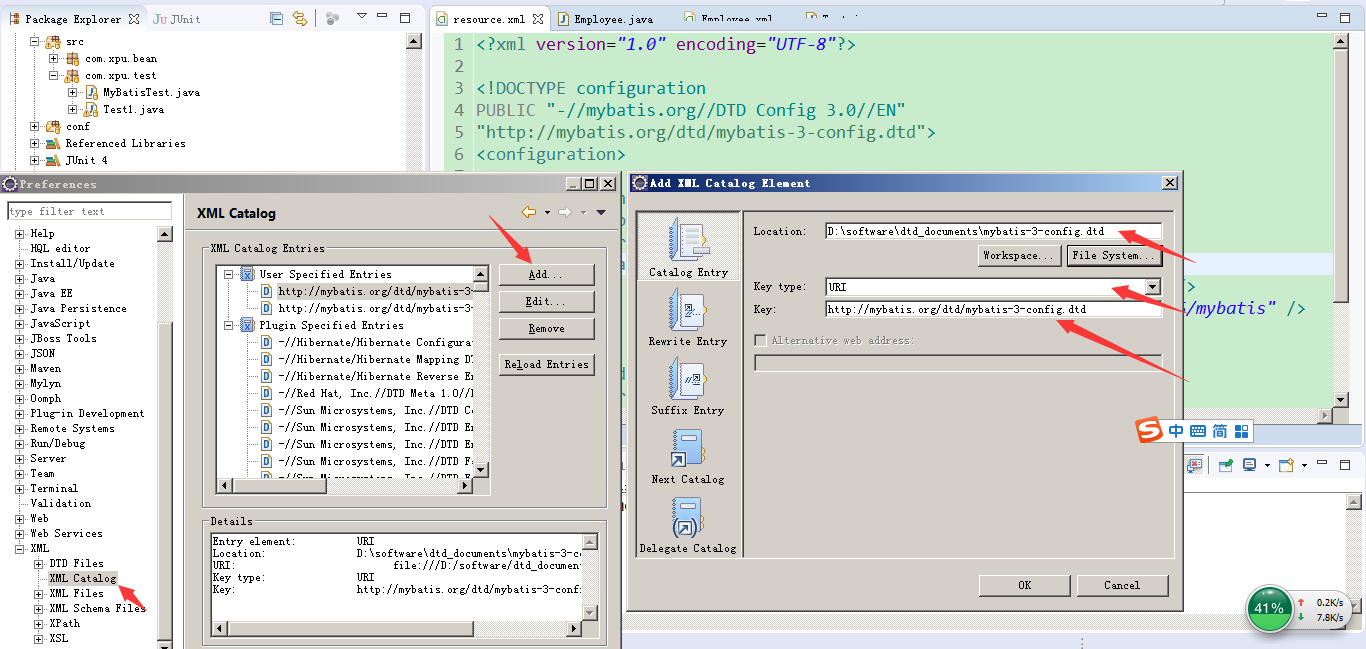Select the Rewrite Entry icon
Image resolution: width=1366 pixels, height=649 pixels.
(x=688, y=309)
